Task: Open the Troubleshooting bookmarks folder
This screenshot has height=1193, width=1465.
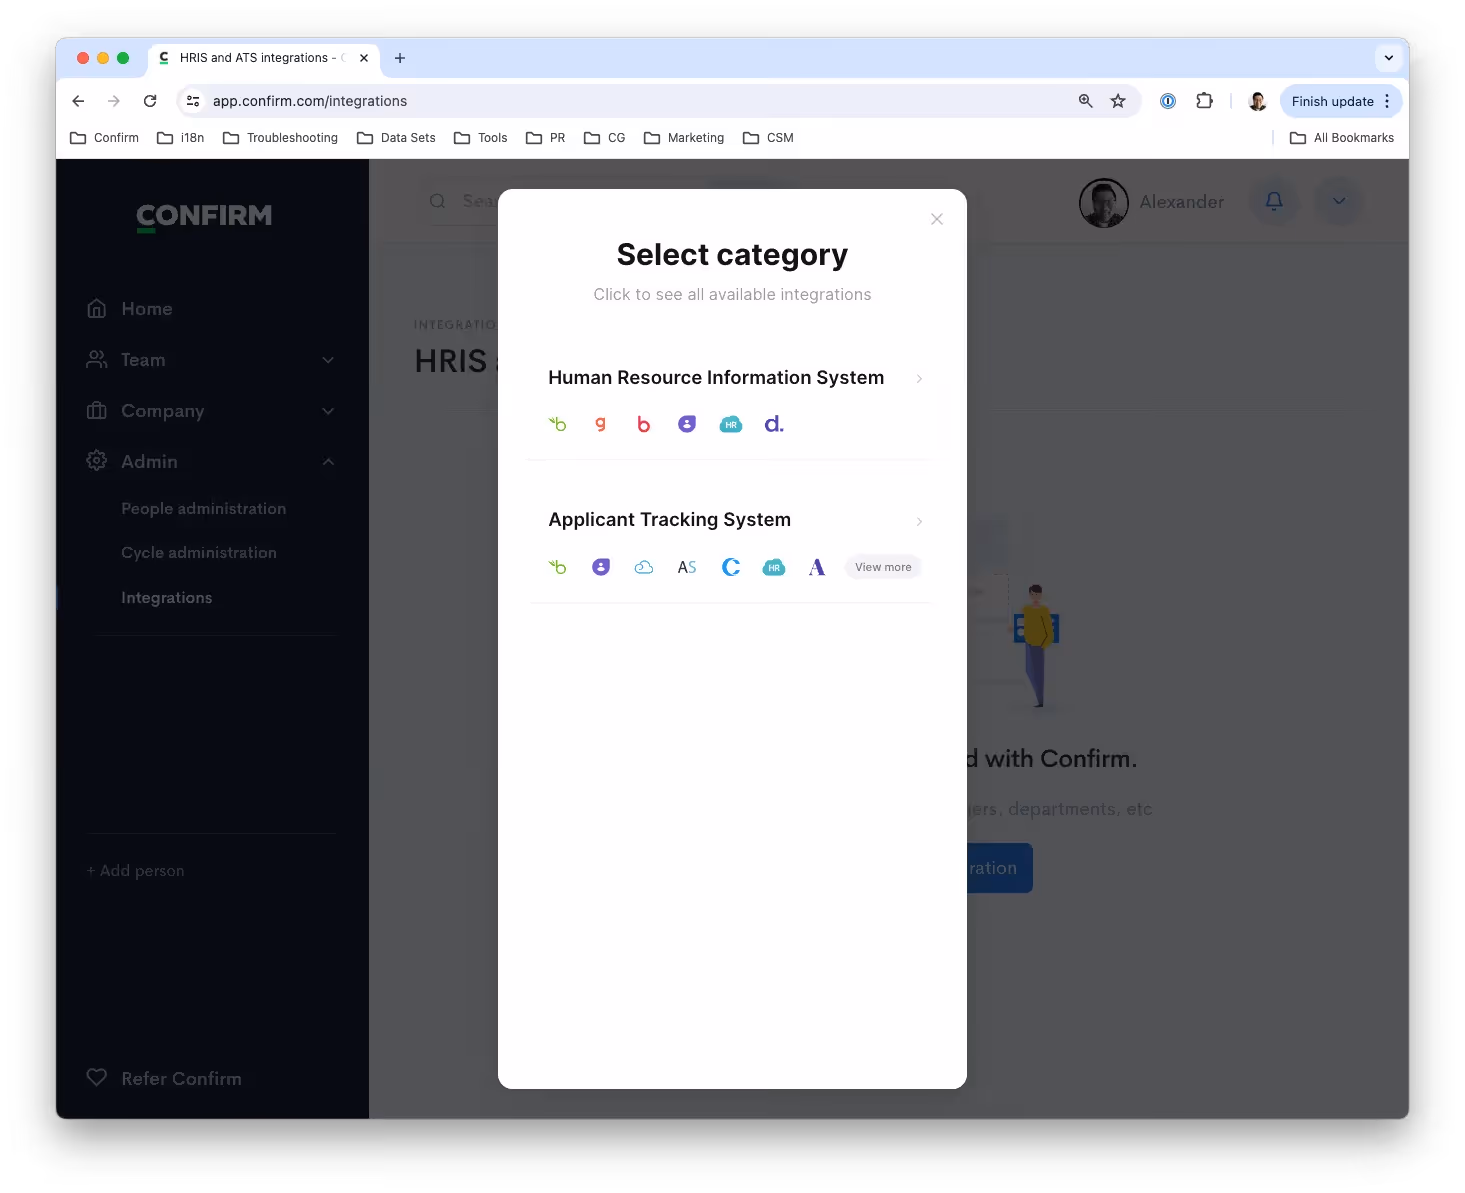Action: (x=280, y=138)
